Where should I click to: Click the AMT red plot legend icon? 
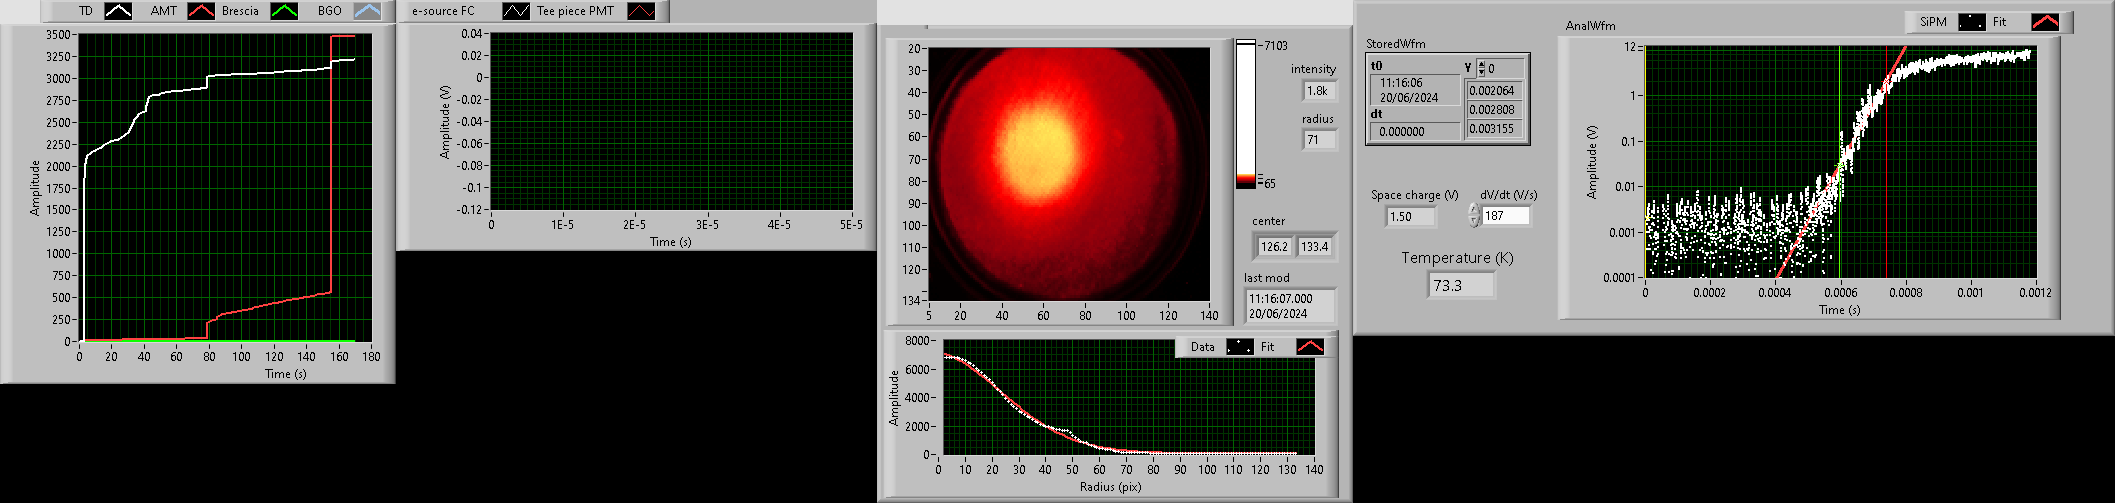pyautogui.click(x=201, y=11)
